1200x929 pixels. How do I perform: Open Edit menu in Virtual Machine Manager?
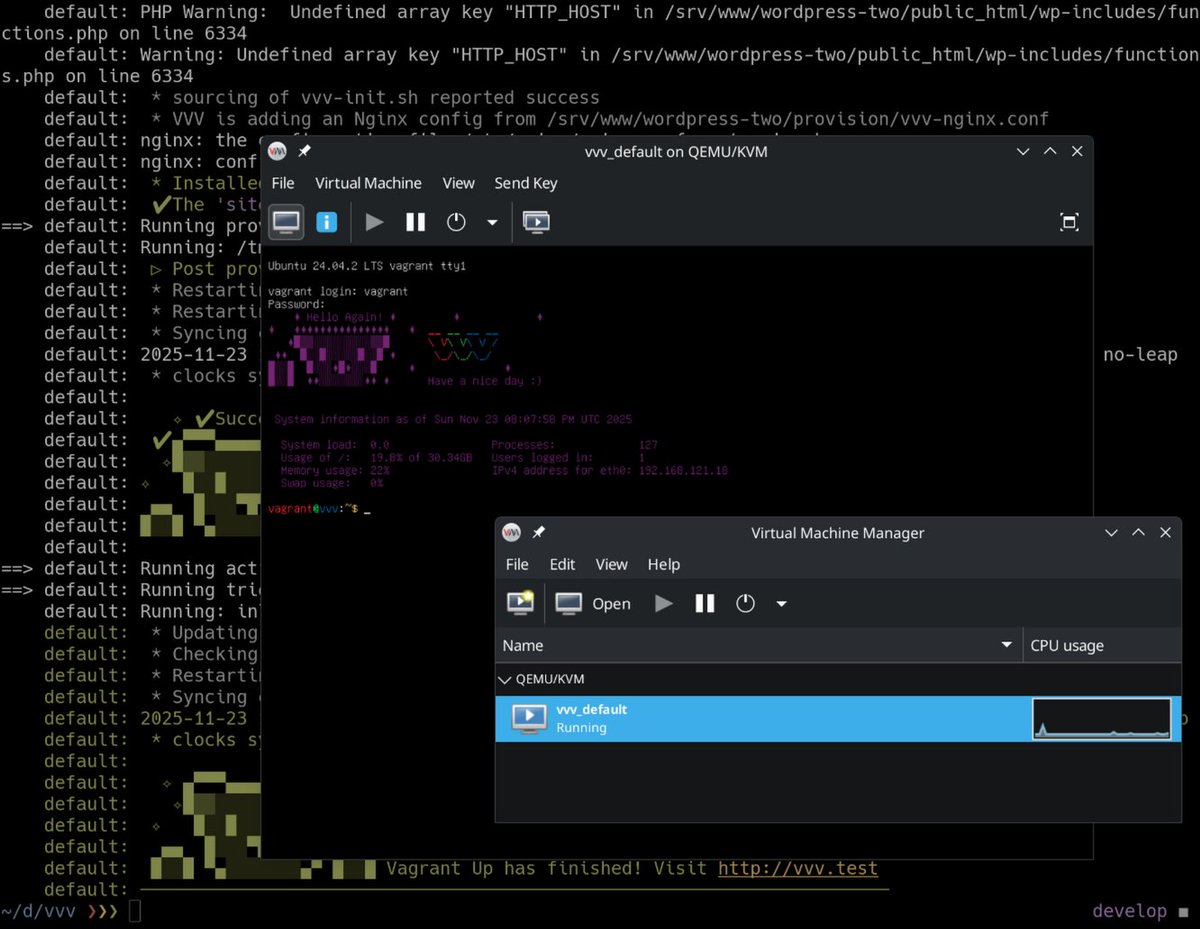click(x=562, y=564)
